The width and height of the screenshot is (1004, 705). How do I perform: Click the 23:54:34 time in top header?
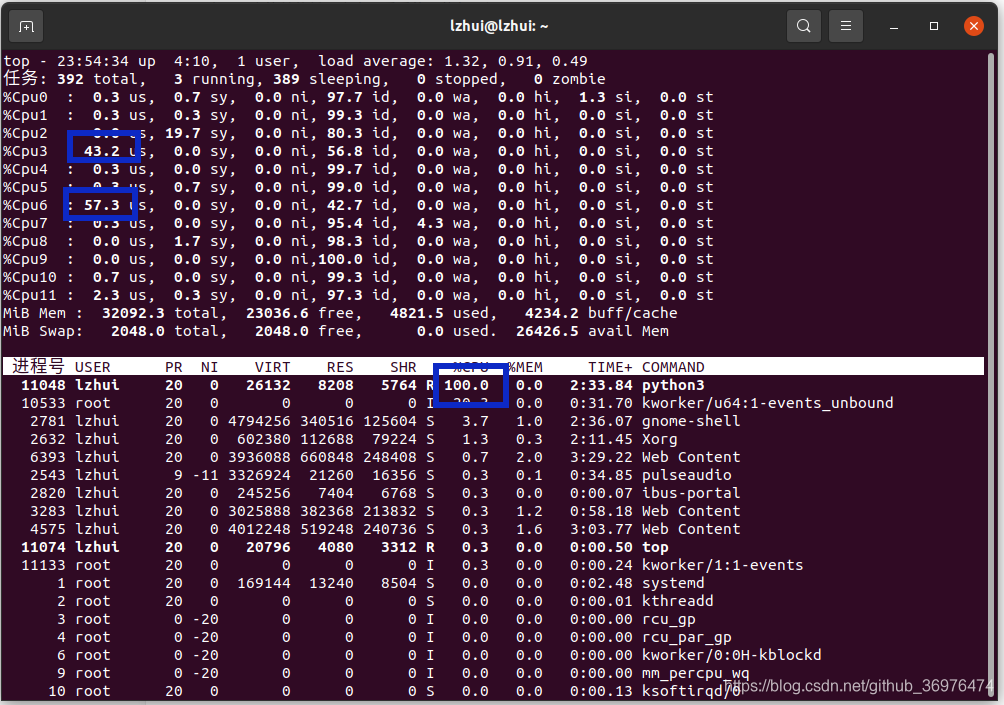click(93, 61)
